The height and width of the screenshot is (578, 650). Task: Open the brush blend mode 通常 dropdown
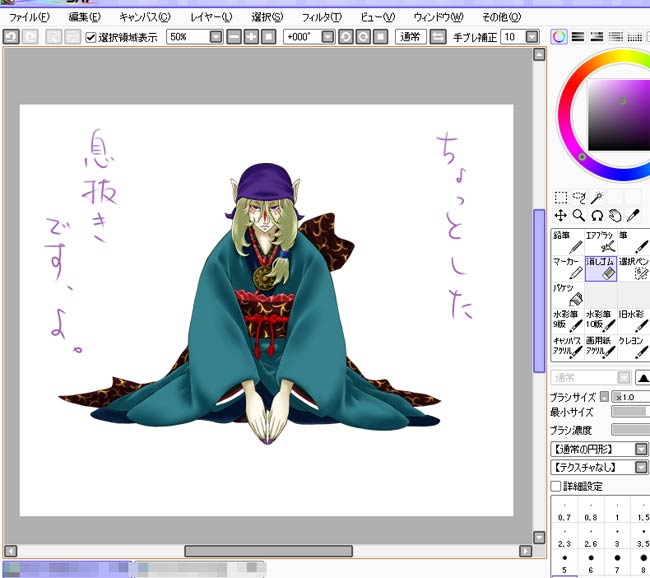(624, 378)
